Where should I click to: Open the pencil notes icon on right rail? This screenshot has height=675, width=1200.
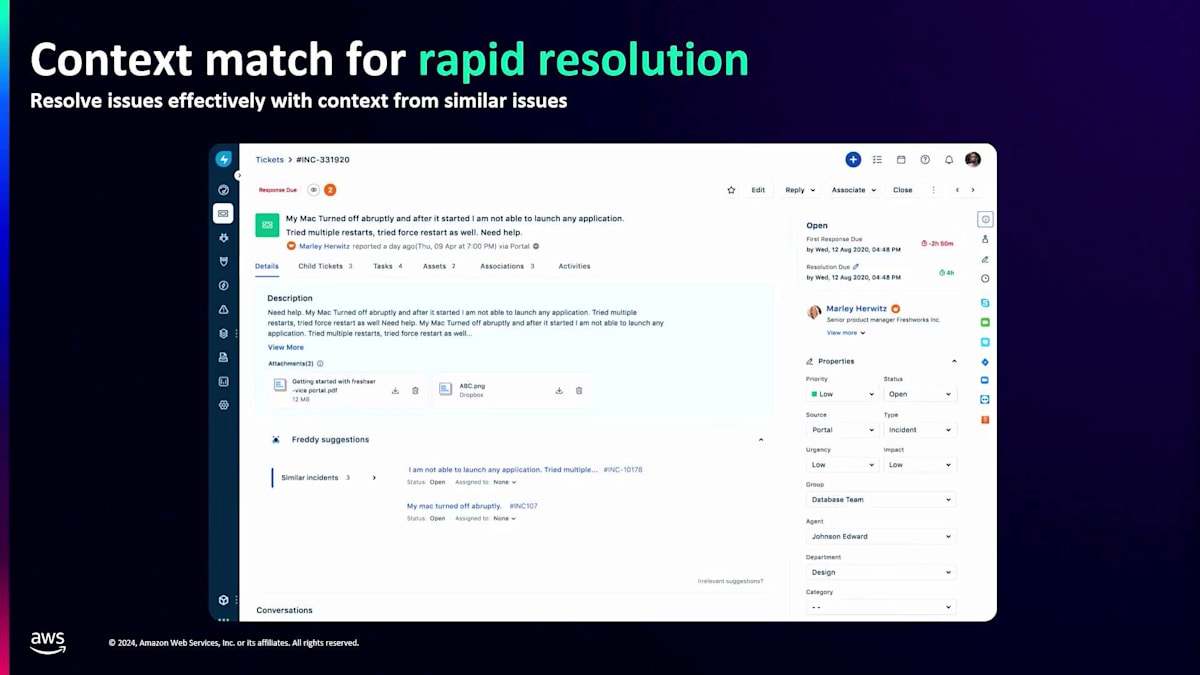(x=985, y=259)
